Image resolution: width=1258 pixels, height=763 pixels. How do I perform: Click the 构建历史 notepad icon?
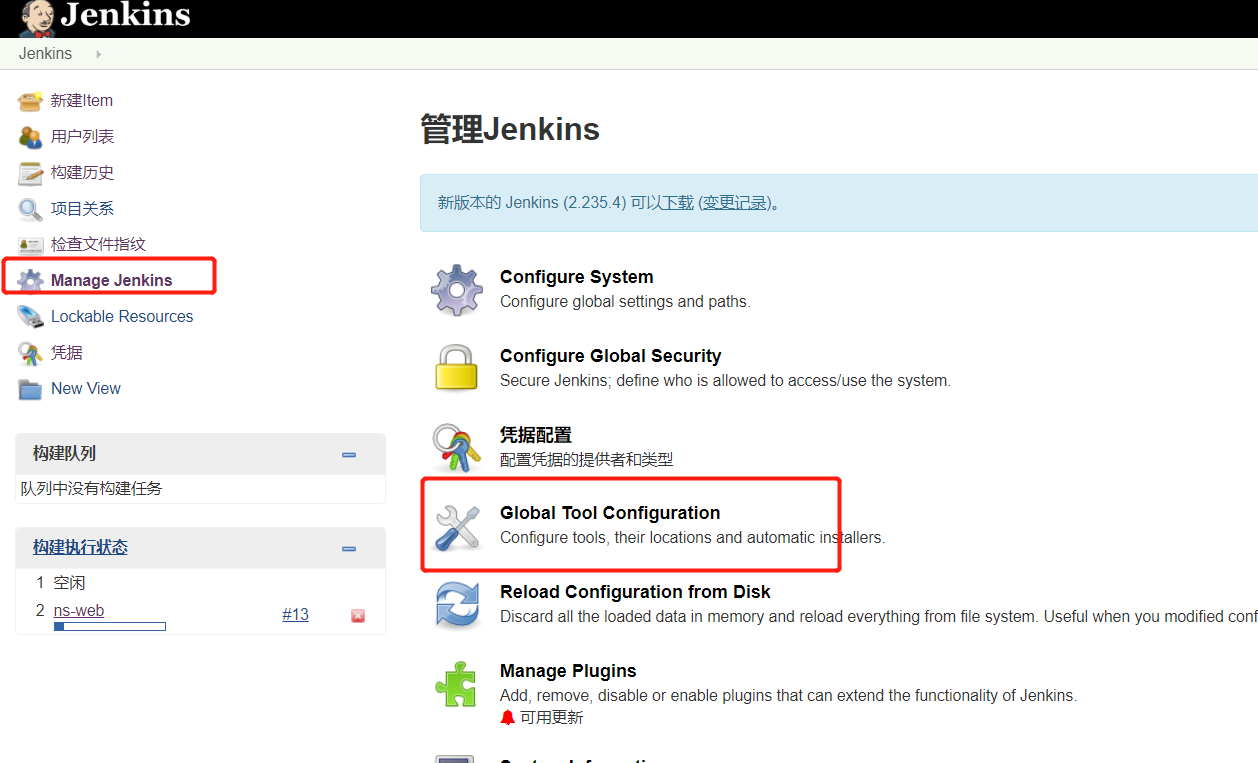click(x=31, y=173)
